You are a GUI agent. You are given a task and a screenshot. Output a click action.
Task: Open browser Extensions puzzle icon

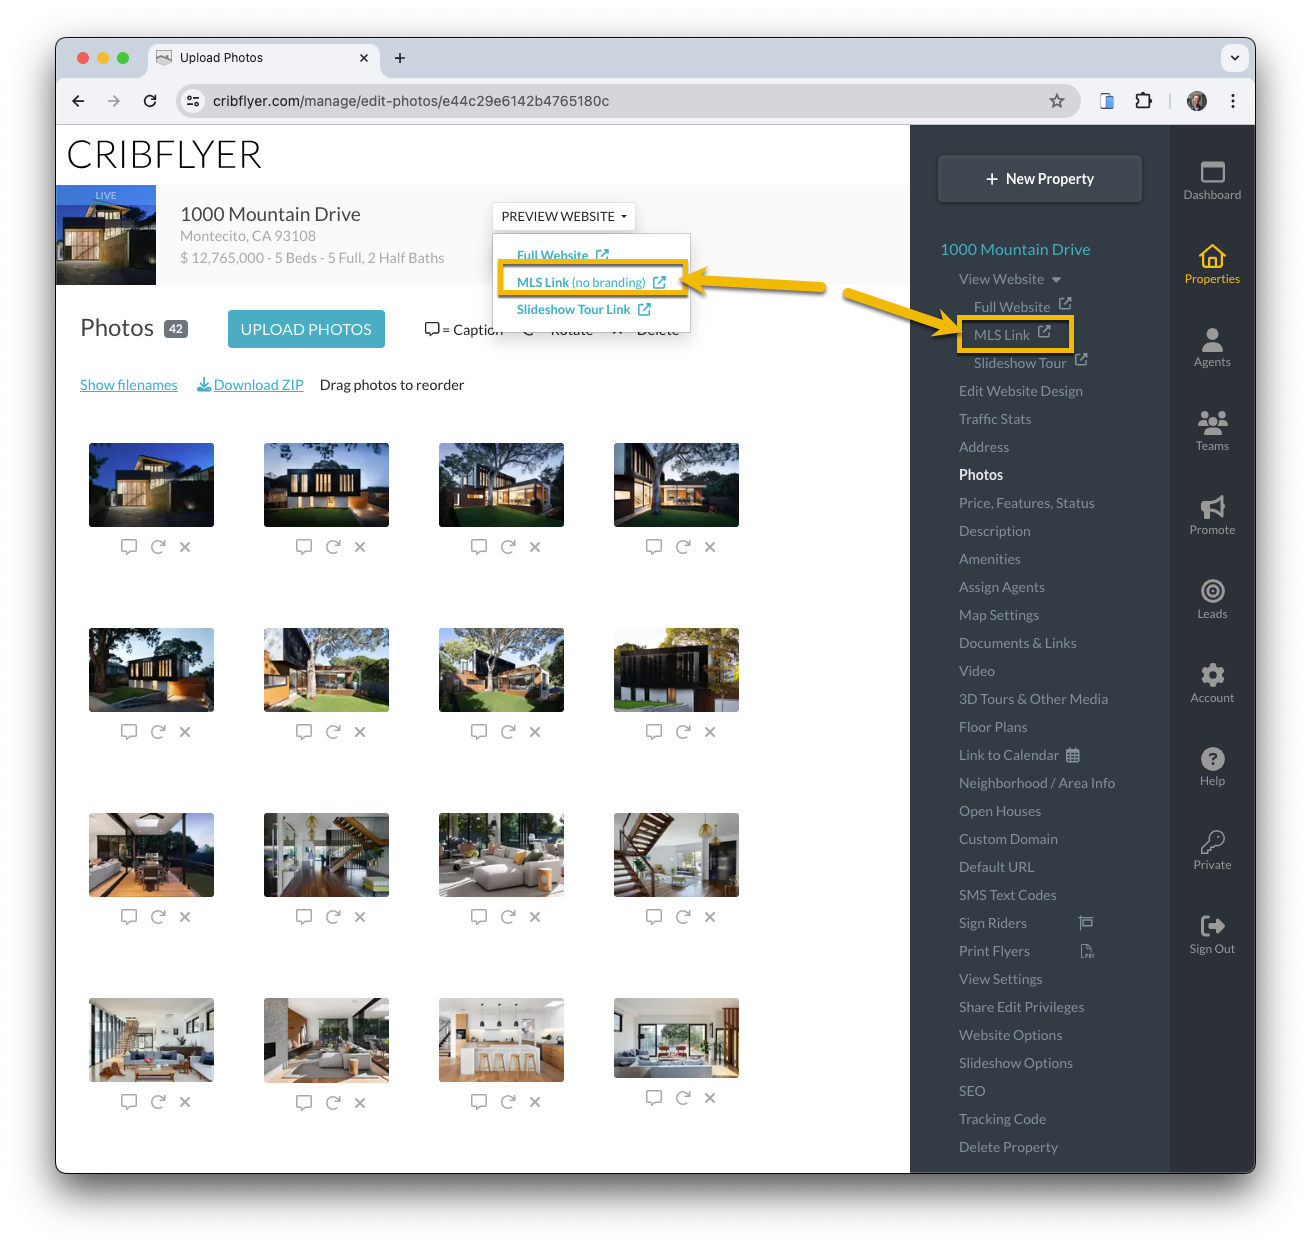point(1143,101)
